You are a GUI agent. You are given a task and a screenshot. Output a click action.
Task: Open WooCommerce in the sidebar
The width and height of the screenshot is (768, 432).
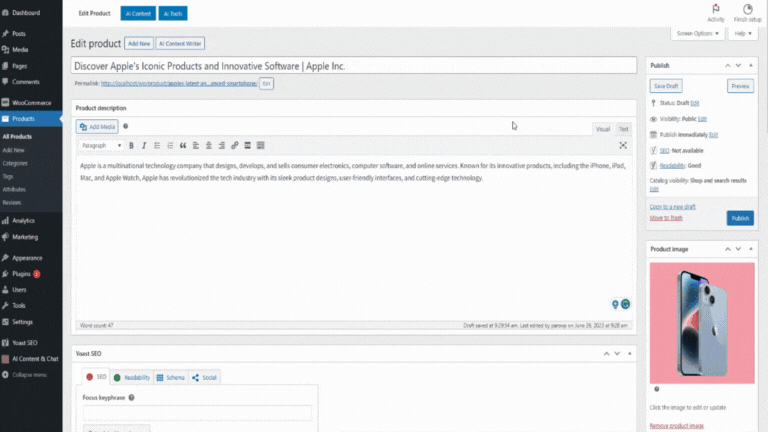[x=31, y=103]
